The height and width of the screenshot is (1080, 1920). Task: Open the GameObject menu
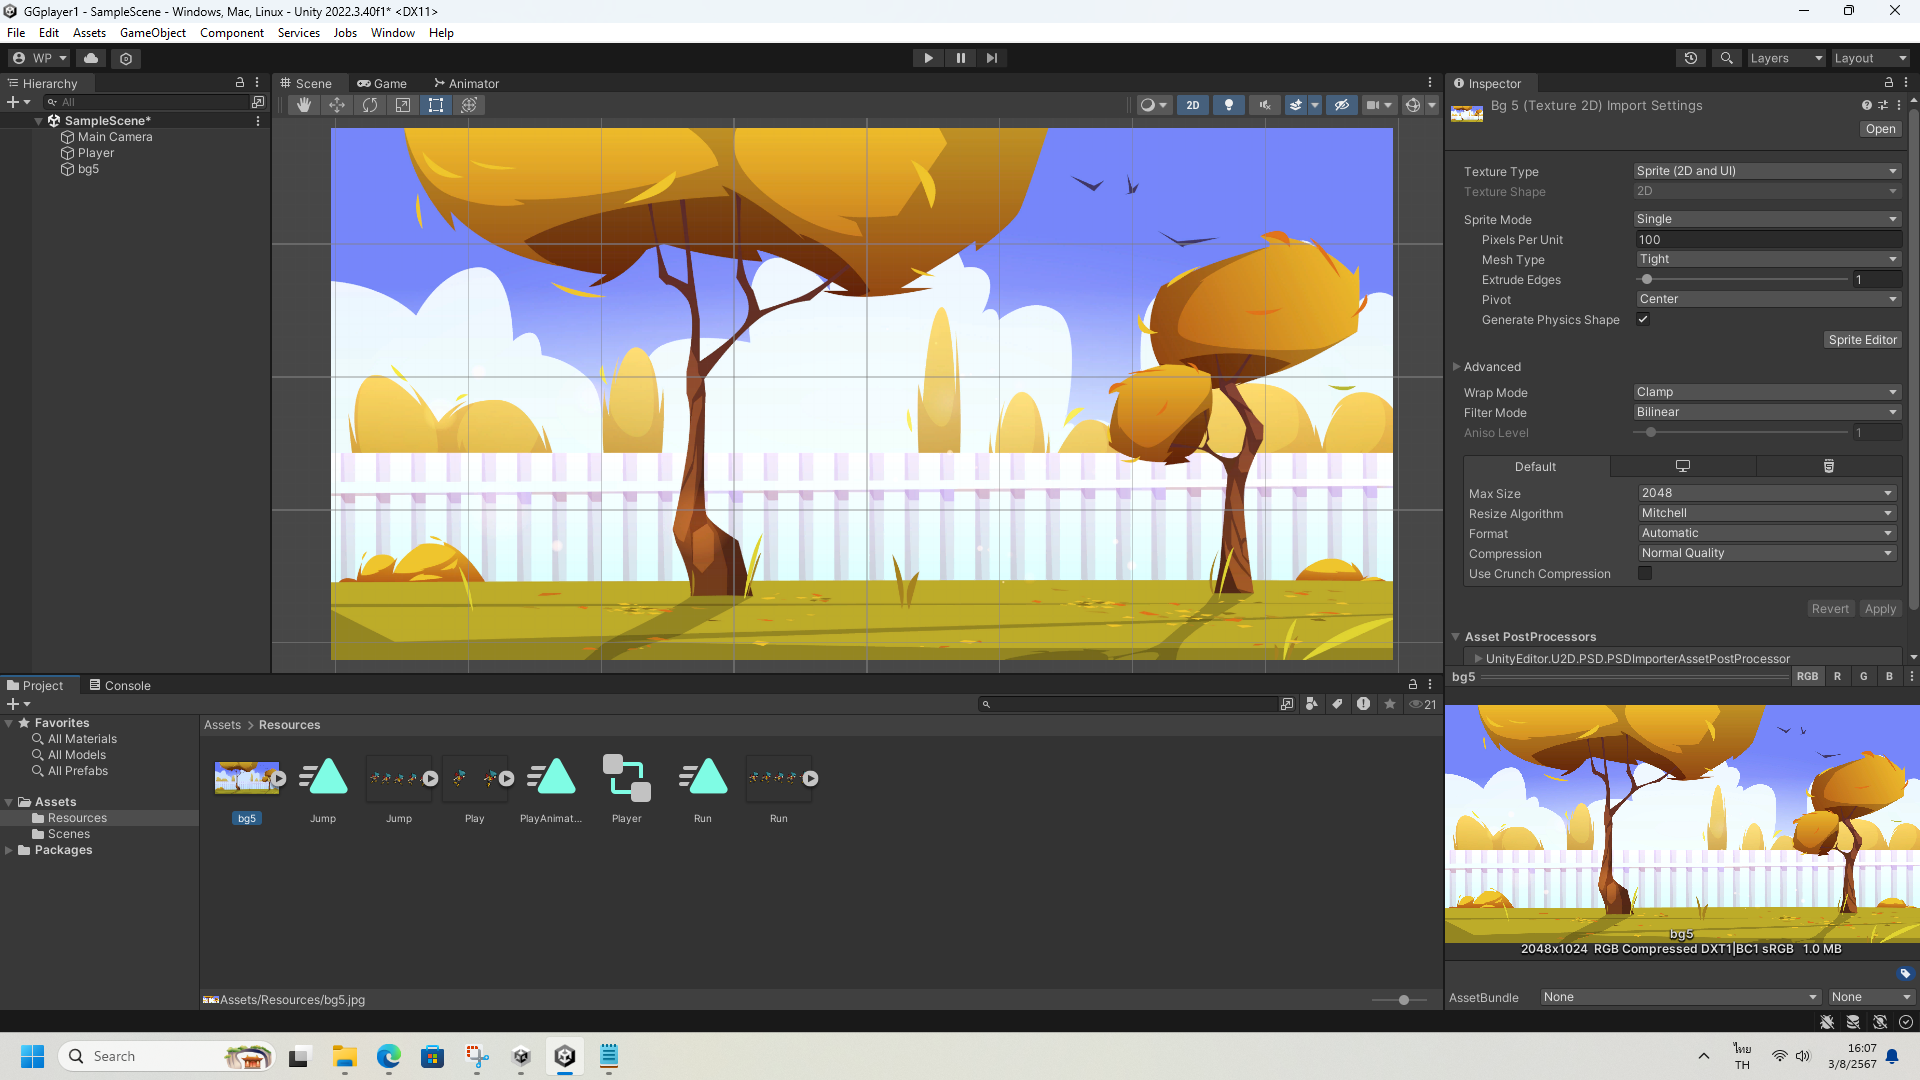152,33
